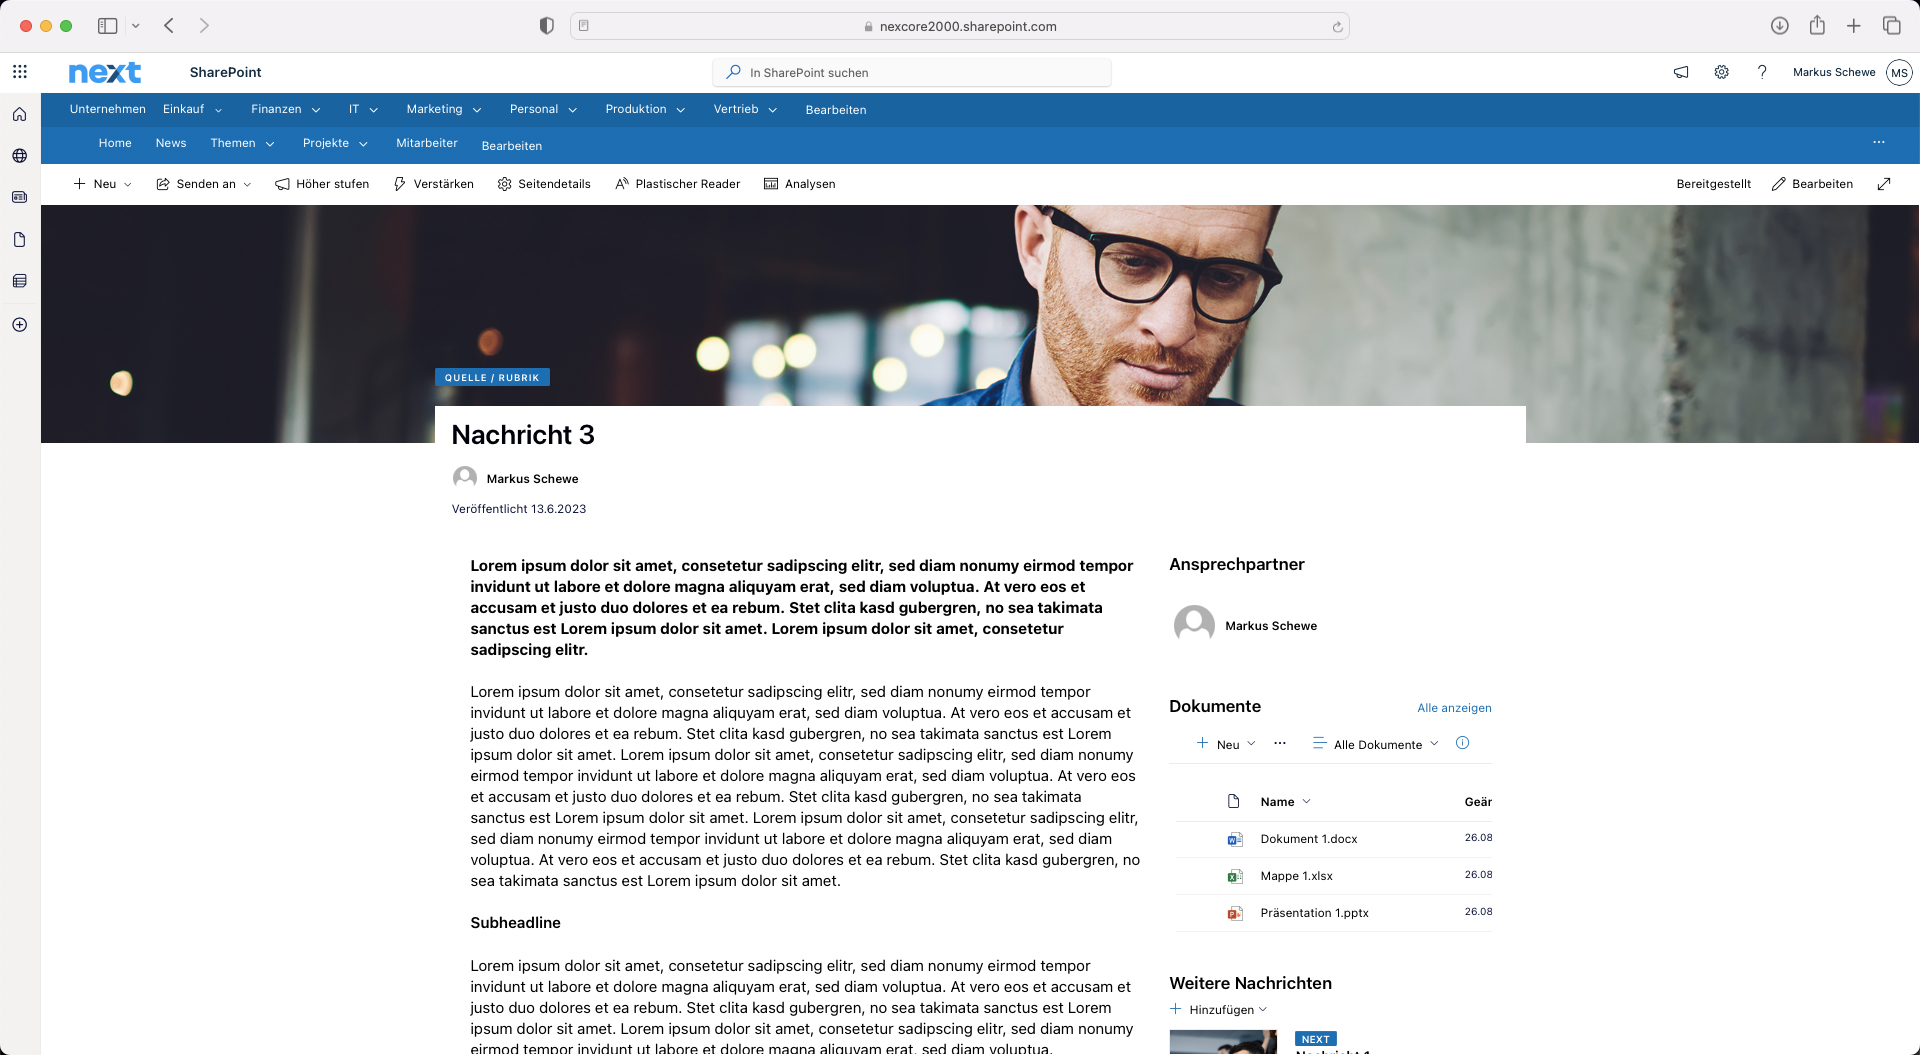Open Hinzufügen dropdown under Weitere Nachrichten

pyautogui.click(x=1219, y=1009)
